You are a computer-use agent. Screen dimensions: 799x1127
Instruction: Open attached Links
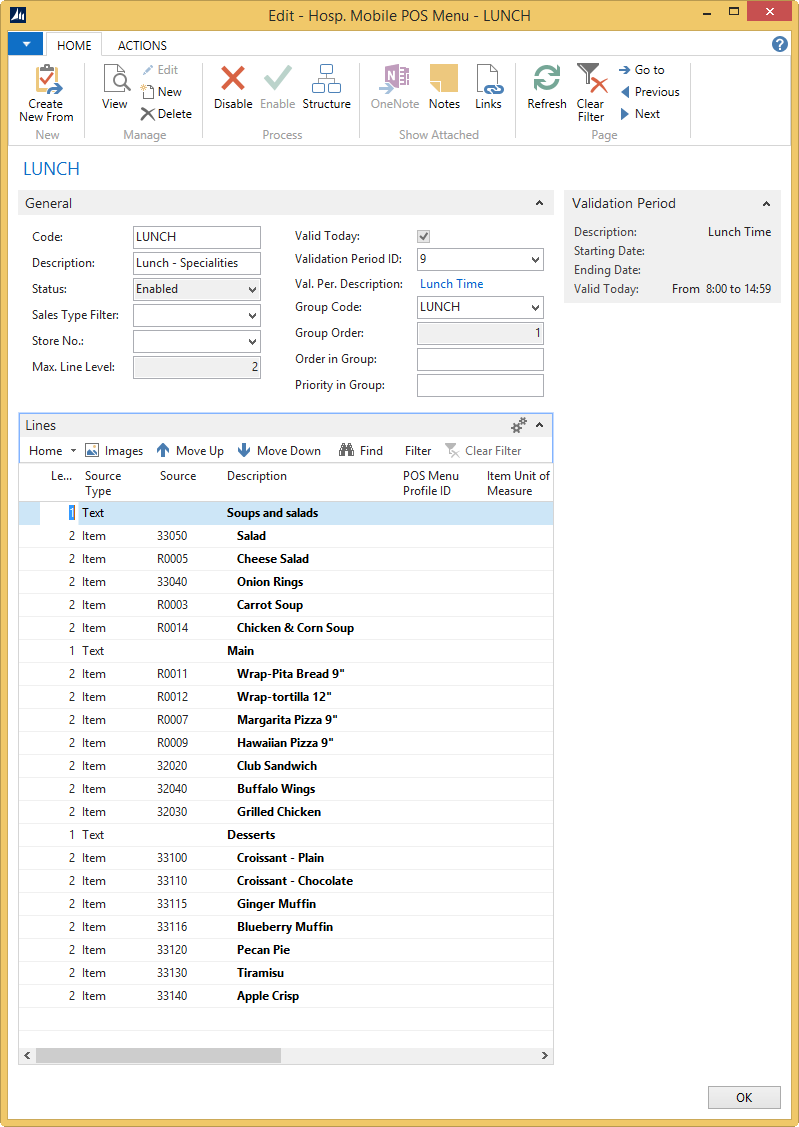coord(488,80)
